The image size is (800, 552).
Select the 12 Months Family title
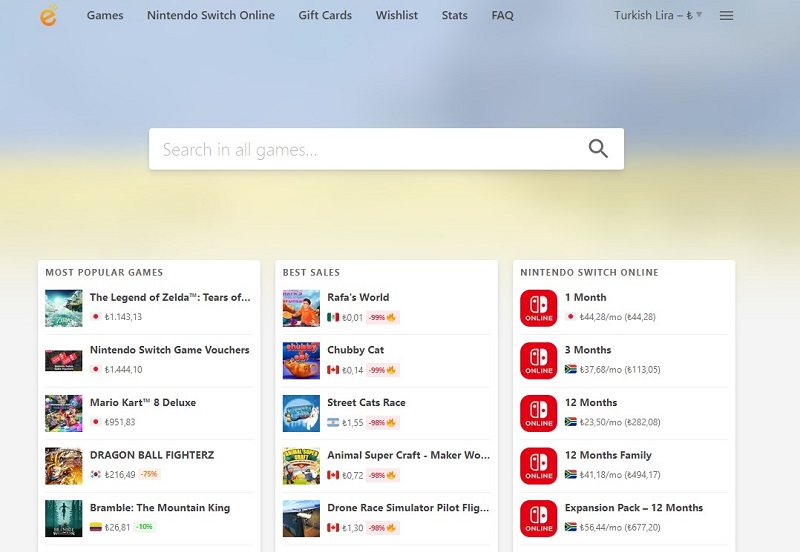click(608, 455)
